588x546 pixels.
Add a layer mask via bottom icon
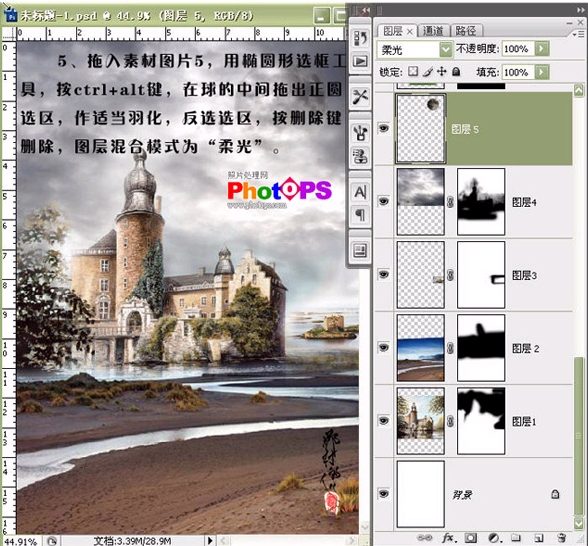pos(471,538)
